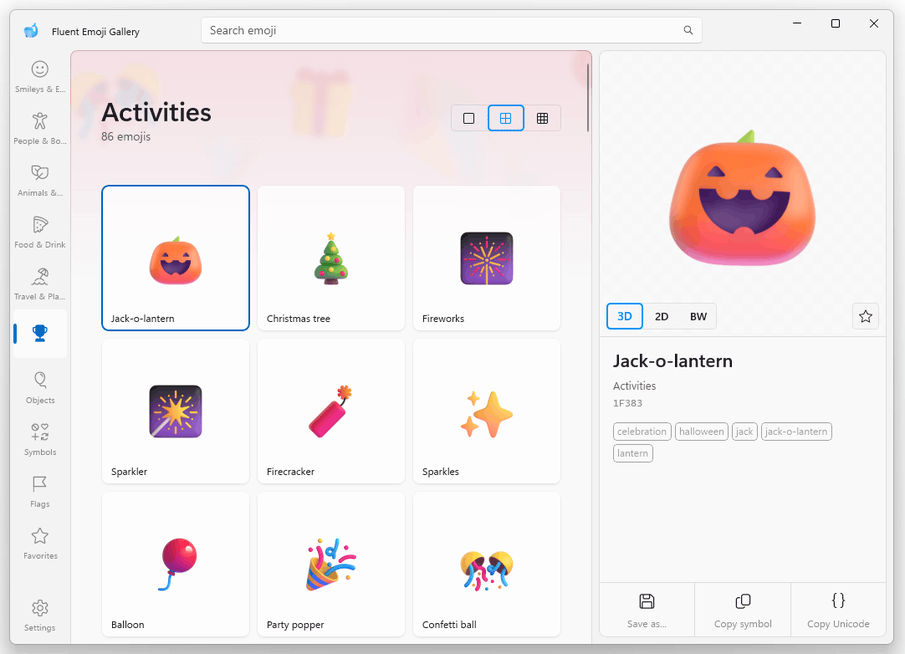Image resolution: width=905 pixels, height=654 pixels.
Task: Click the lantern tag
Action: pyautogui.click(x=633, y=454)
